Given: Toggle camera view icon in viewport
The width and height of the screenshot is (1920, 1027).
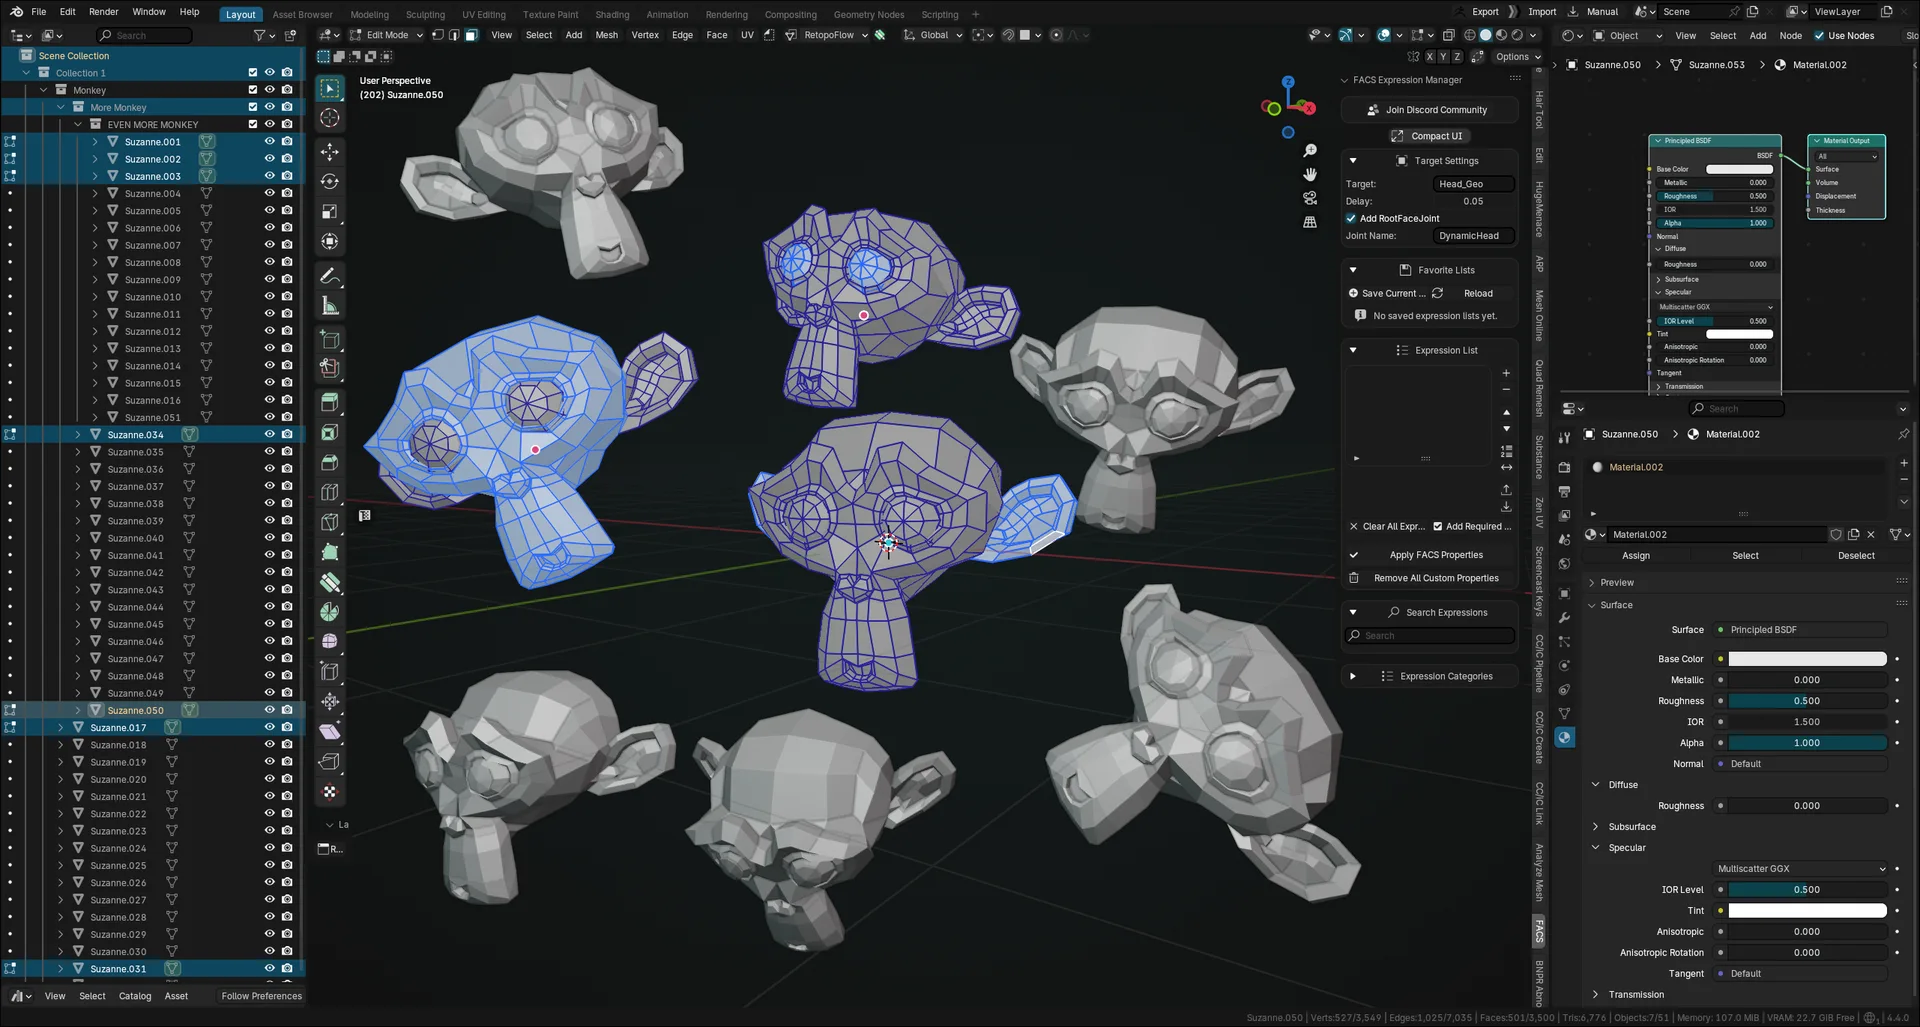Looking at the screenshot, I should point(1310,198).
